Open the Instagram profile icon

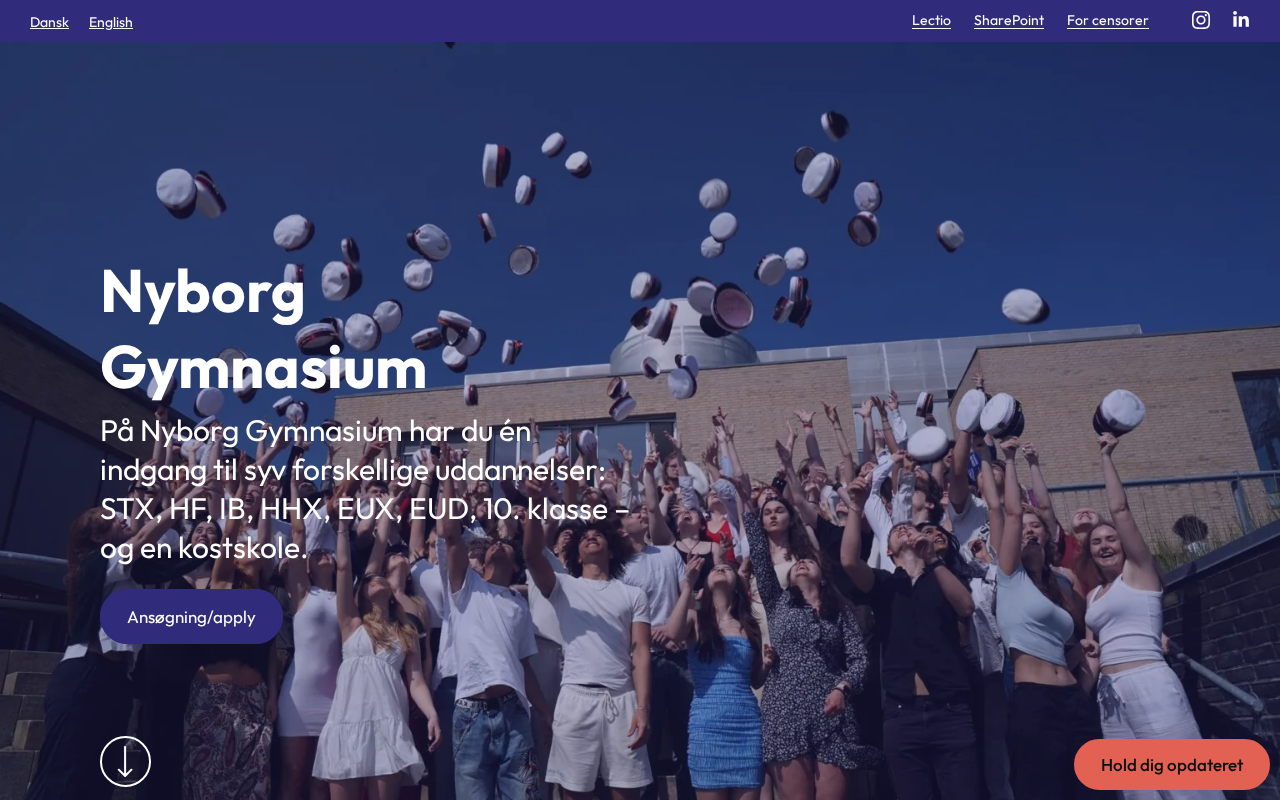(x=1201, y=20)
